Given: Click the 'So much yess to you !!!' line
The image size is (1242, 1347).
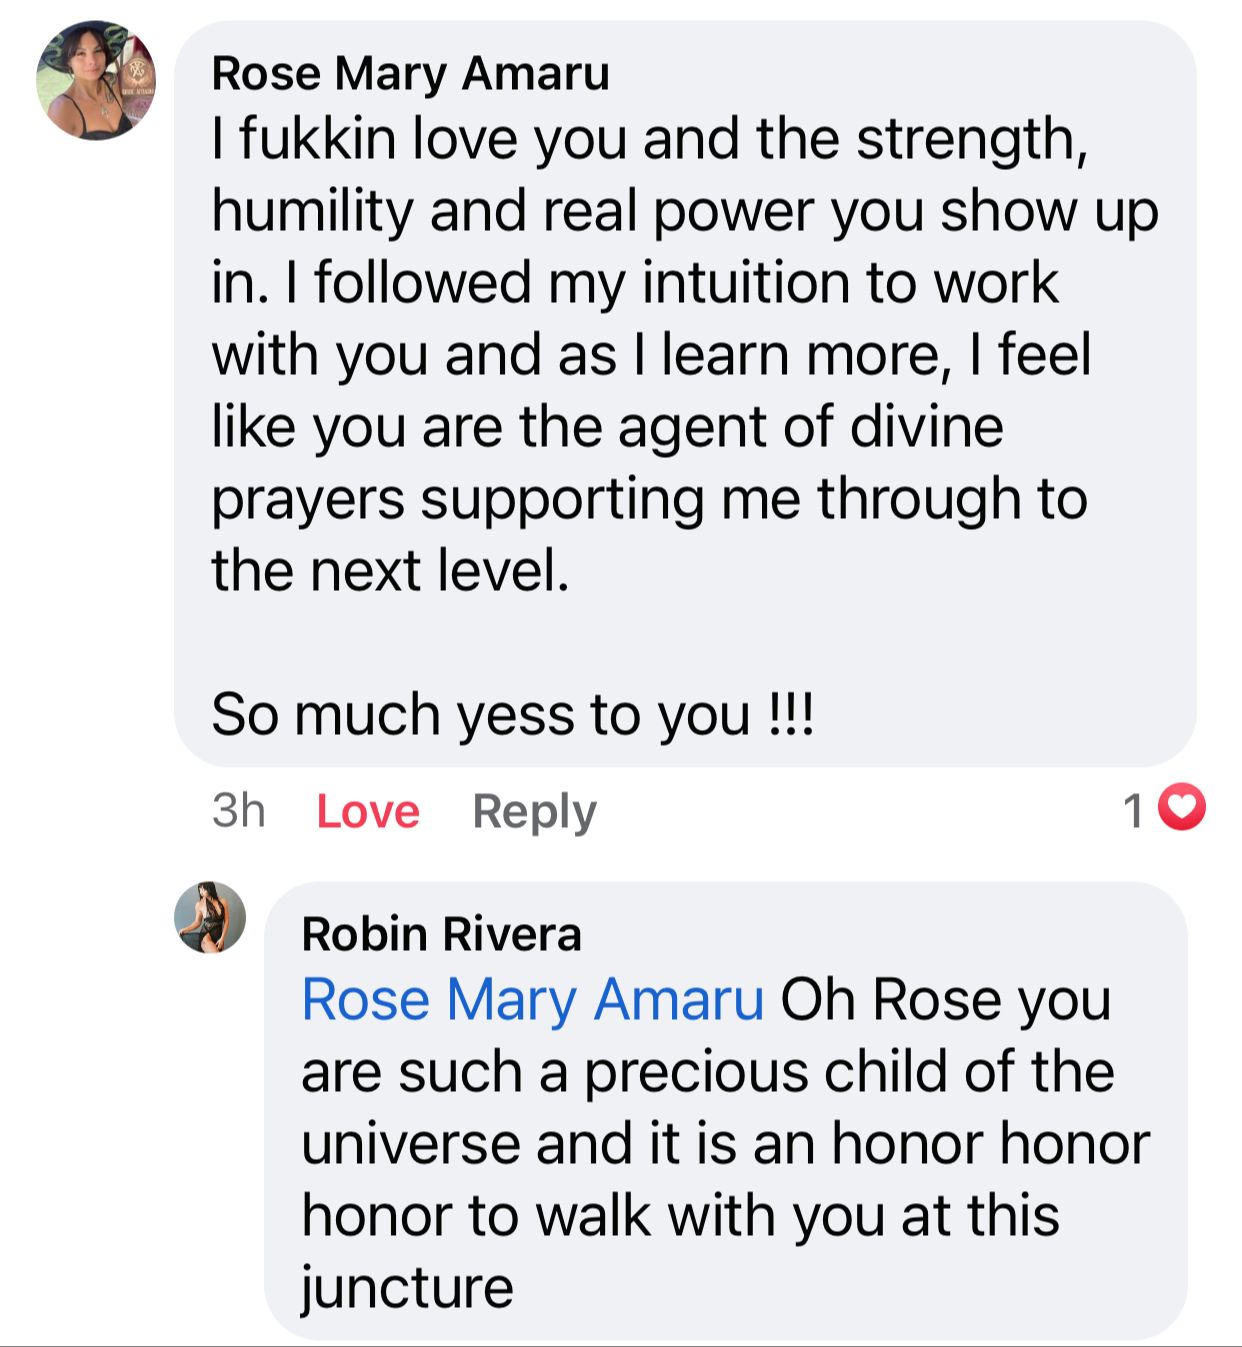Looking at the screenshot, I should pos(513,715).
